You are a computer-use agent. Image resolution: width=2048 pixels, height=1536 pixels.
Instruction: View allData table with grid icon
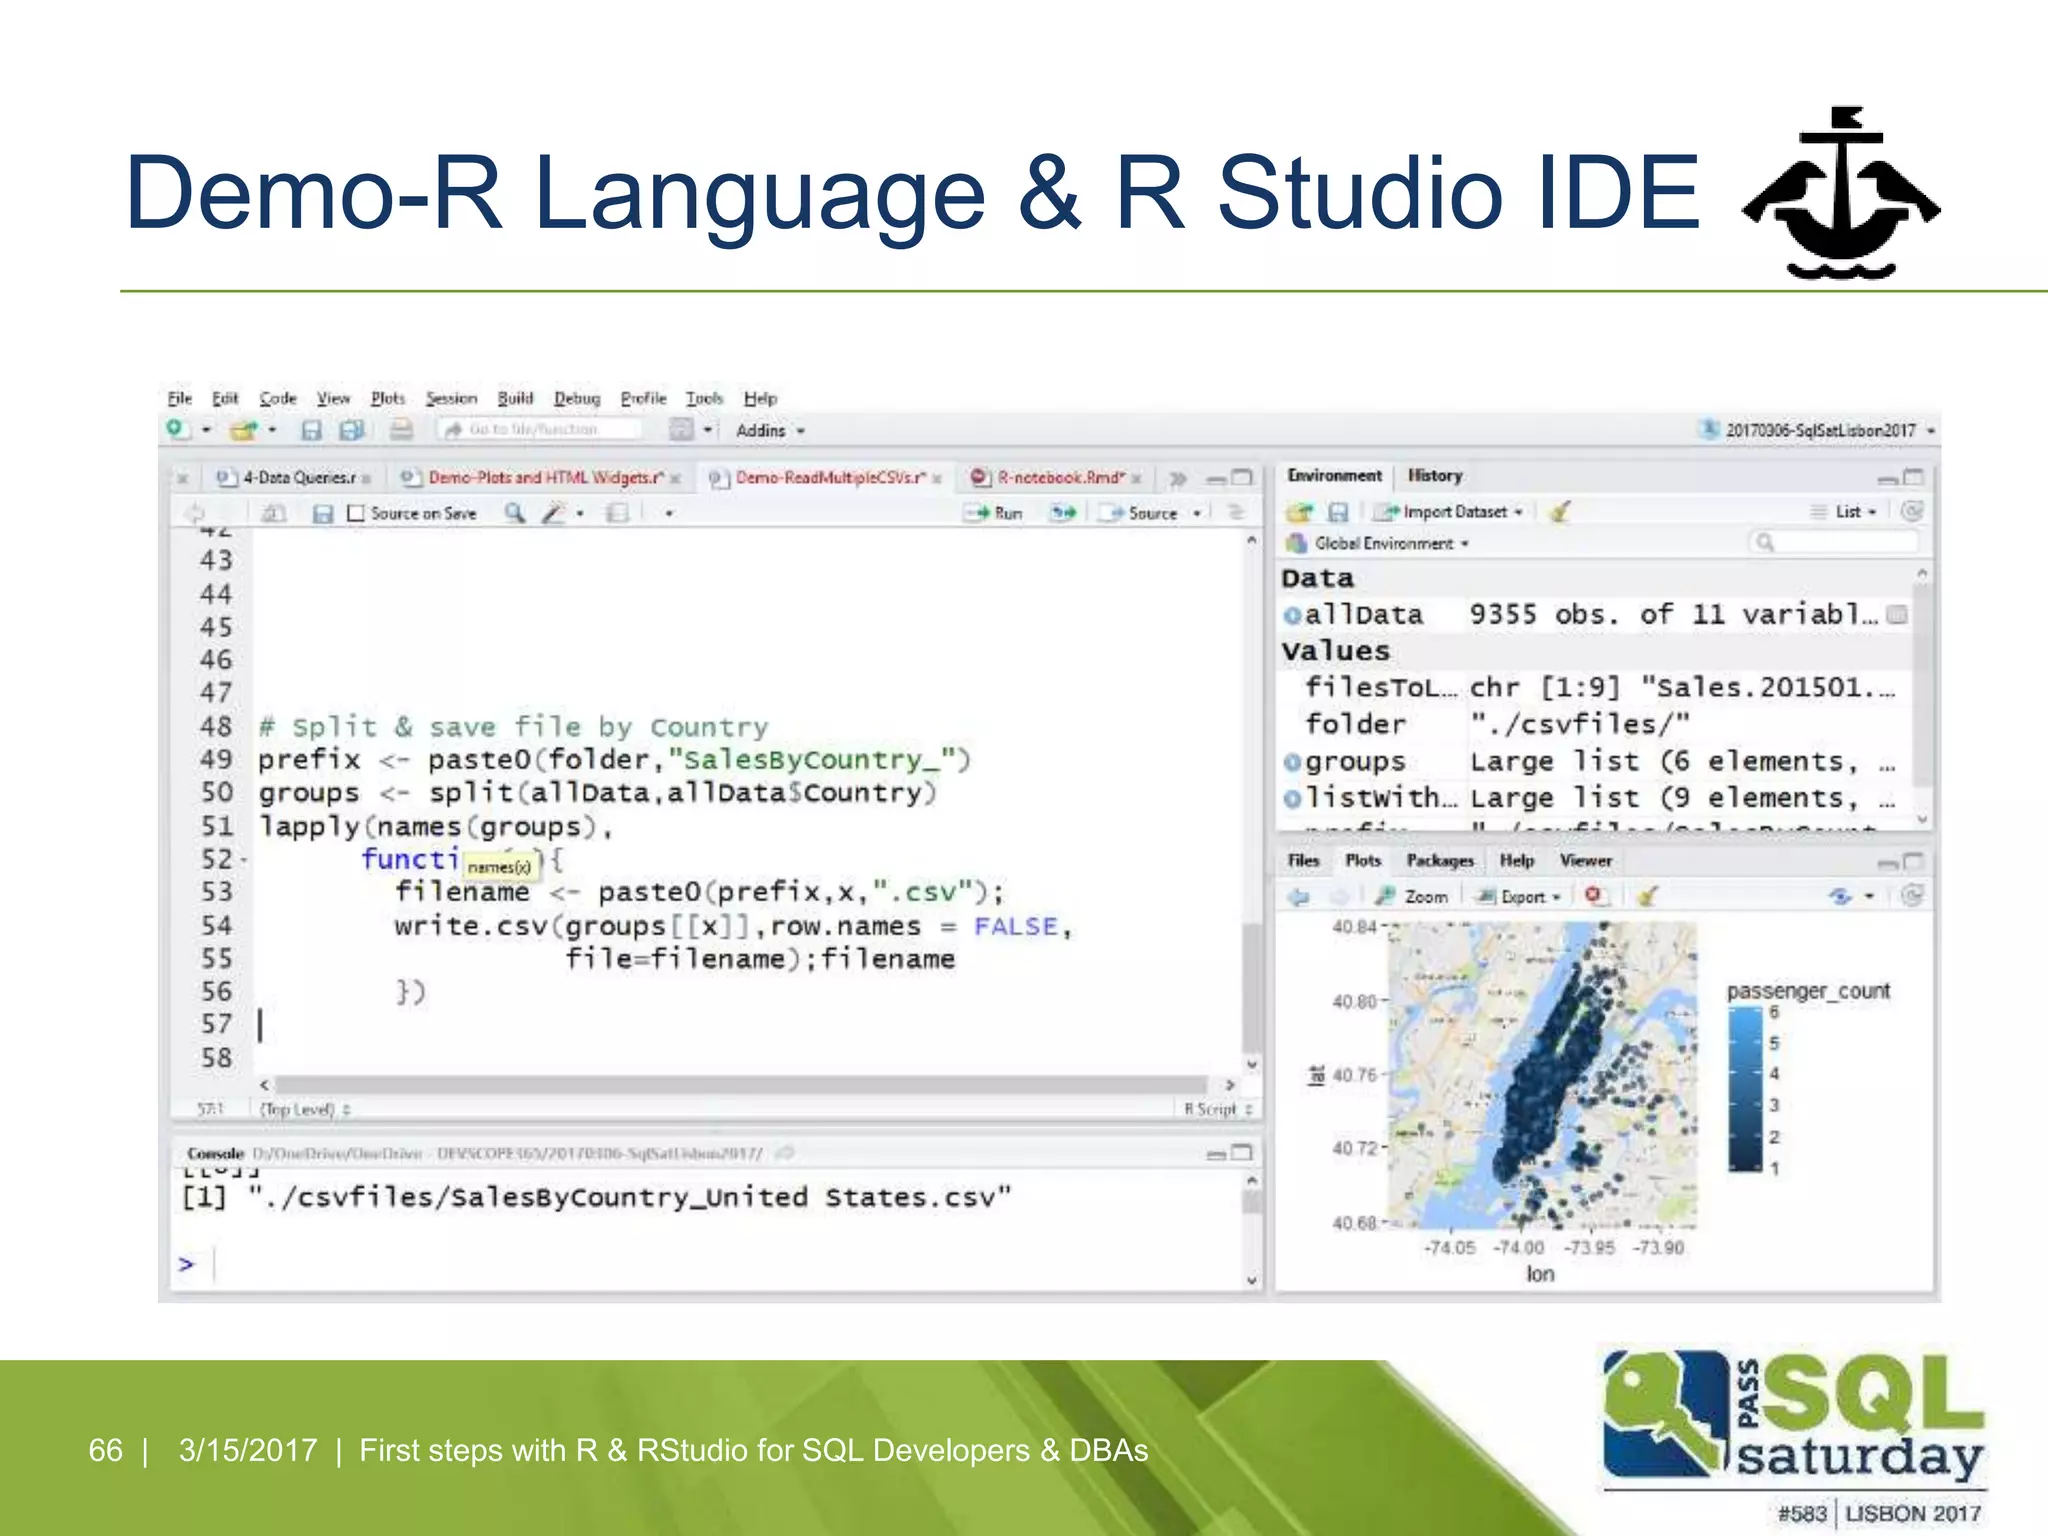[1897, 614]
